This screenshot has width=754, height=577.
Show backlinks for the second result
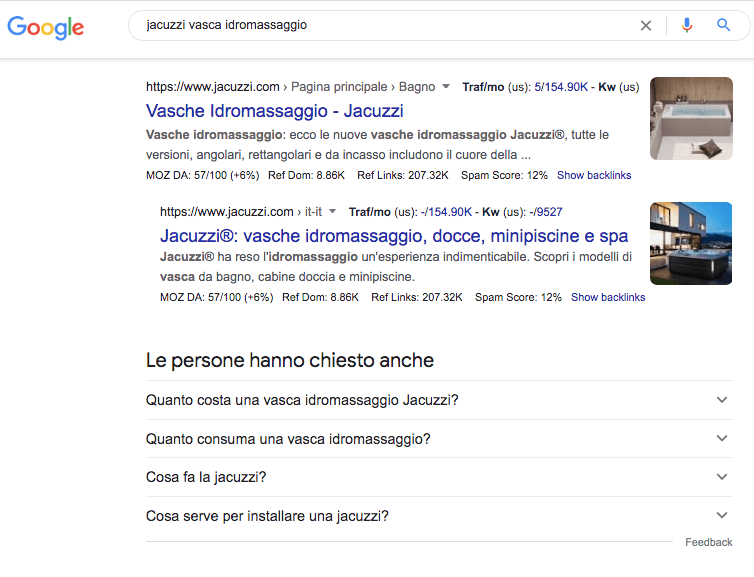pyautogui.click(x=608, y=297)
